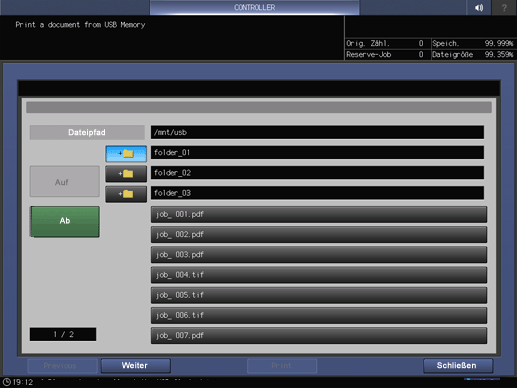
Task: Click the 19:12 time display
Action: click(x=23, y=382)
